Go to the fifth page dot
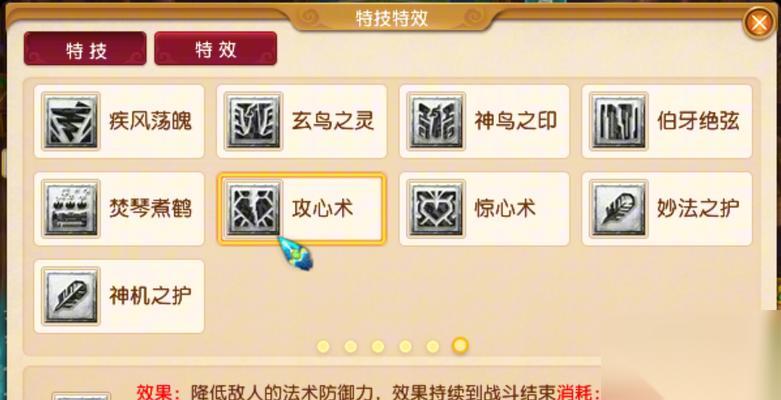This screenshot has width=781, height=400. [x=432, y=346]
